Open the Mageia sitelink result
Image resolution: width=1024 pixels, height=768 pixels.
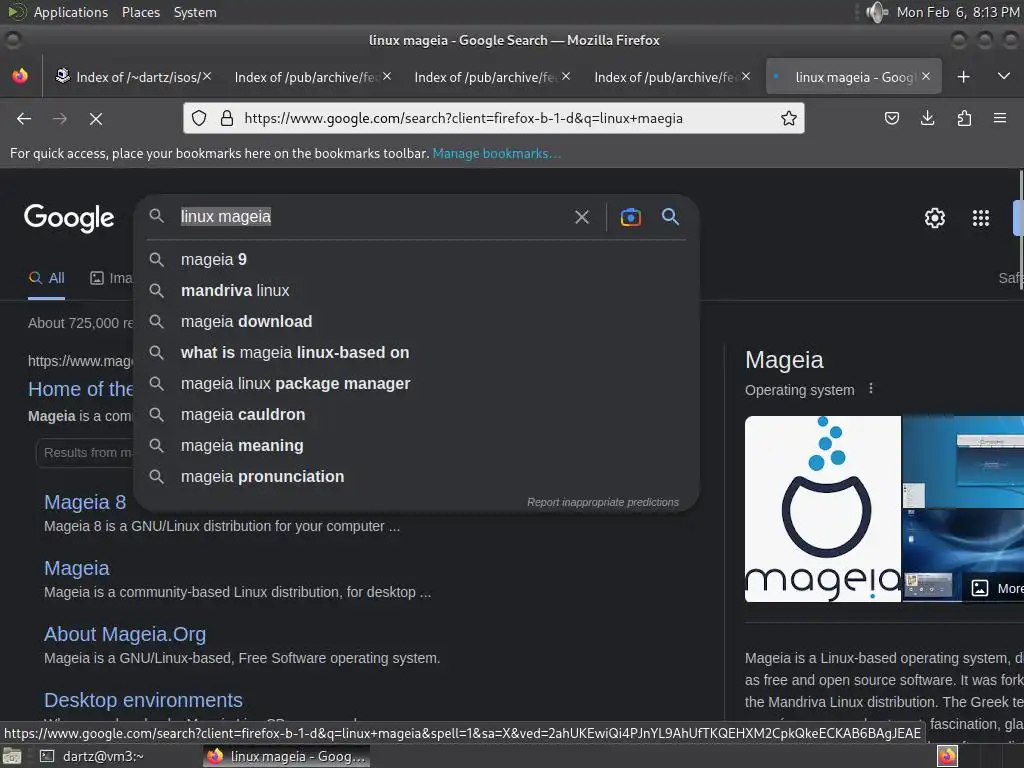(x=76, y=568)
